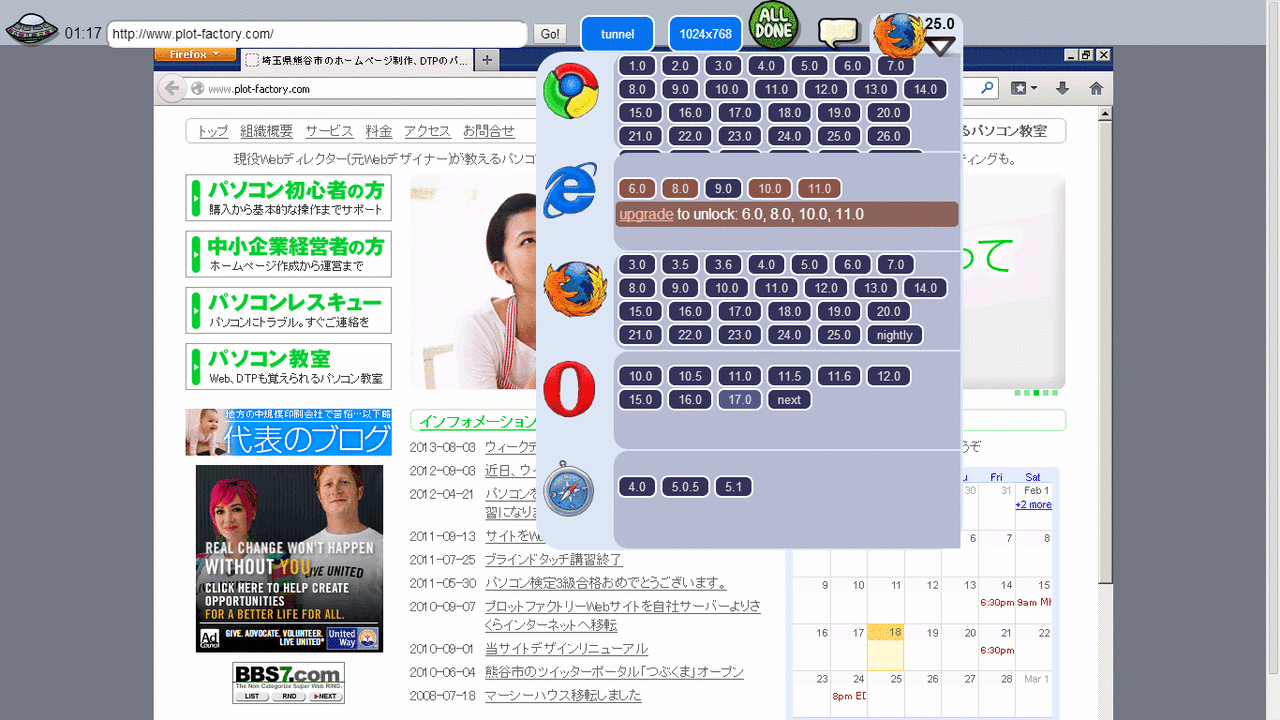Screen dimensions: 1280x720
Task: Expand the browser selector triangle arrow
Action: click(940, 45)
